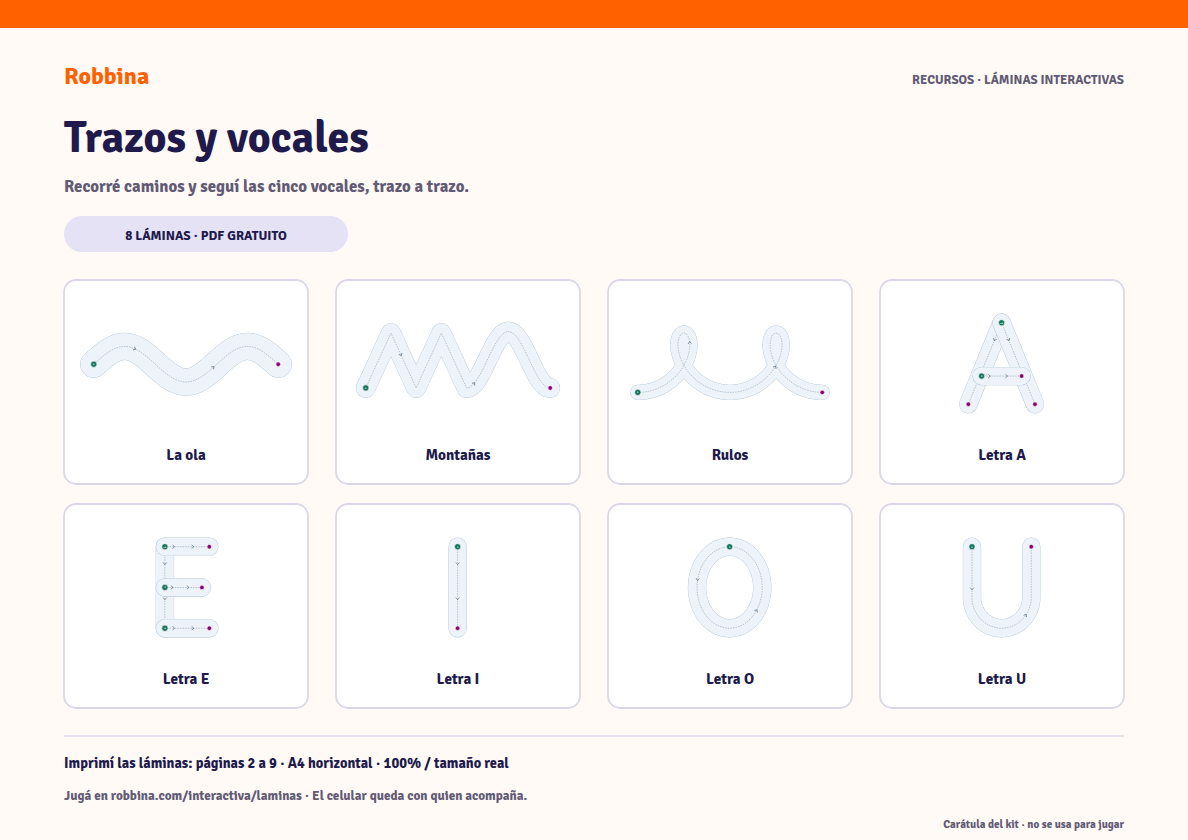Click the zigzag mountains path drawing
1188x840 pixels.
click(458, 360)
